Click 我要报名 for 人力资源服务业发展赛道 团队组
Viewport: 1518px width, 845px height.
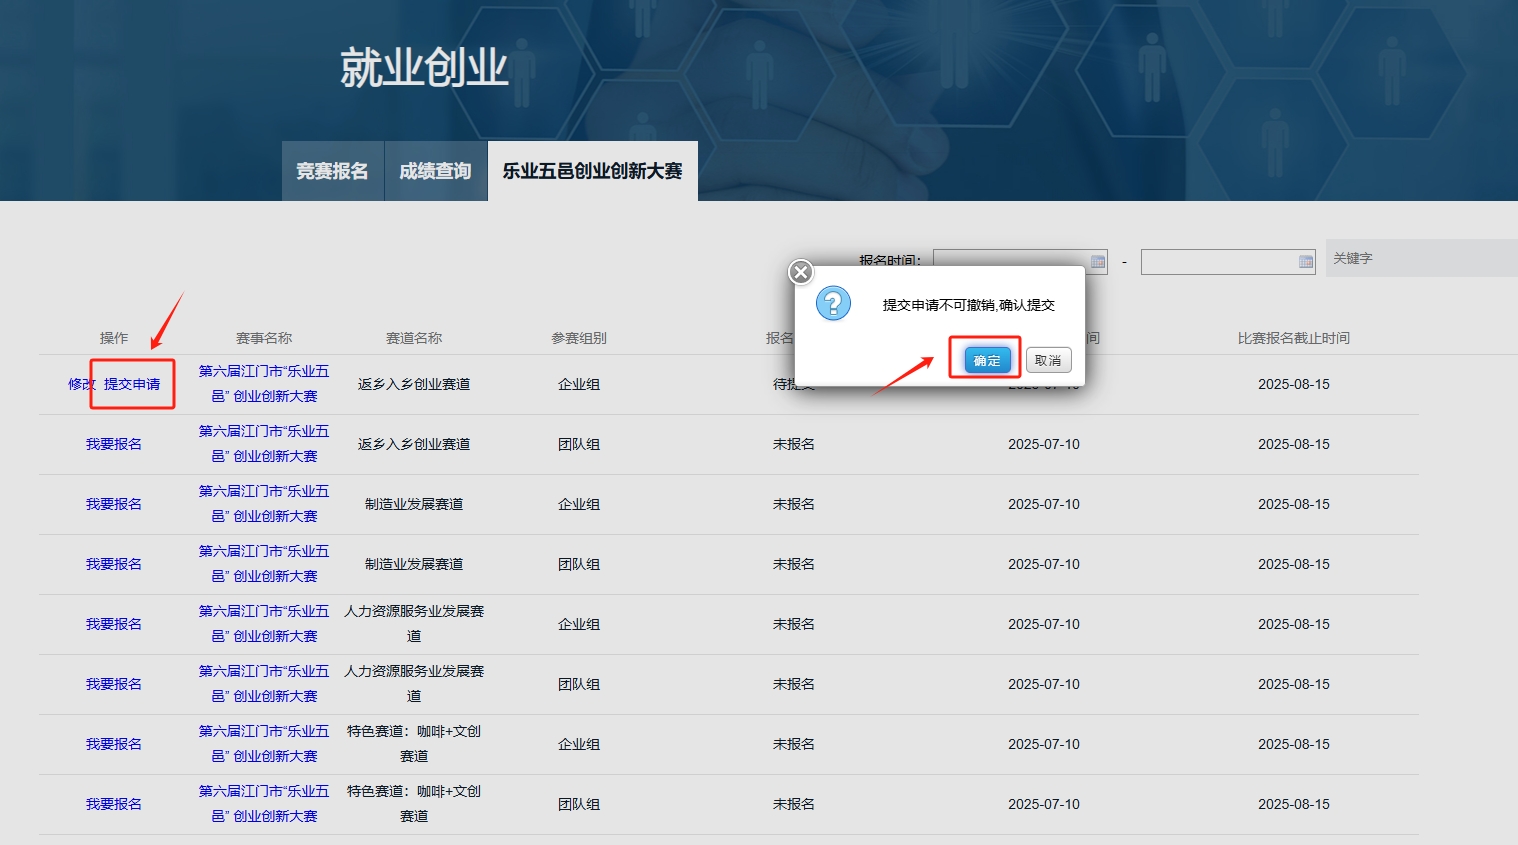tap(114, 684)
